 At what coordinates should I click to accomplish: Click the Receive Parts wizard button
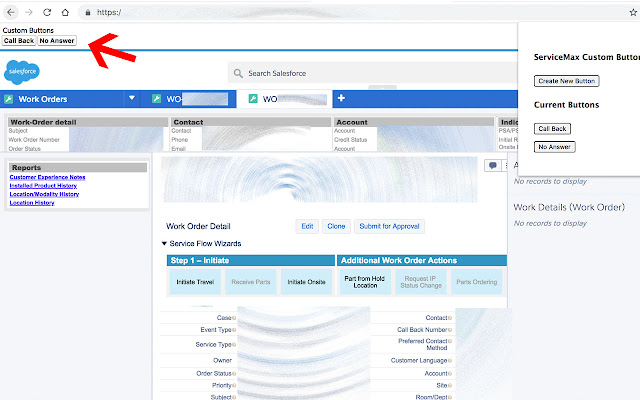pyautogui.click(x=251, y=282)
